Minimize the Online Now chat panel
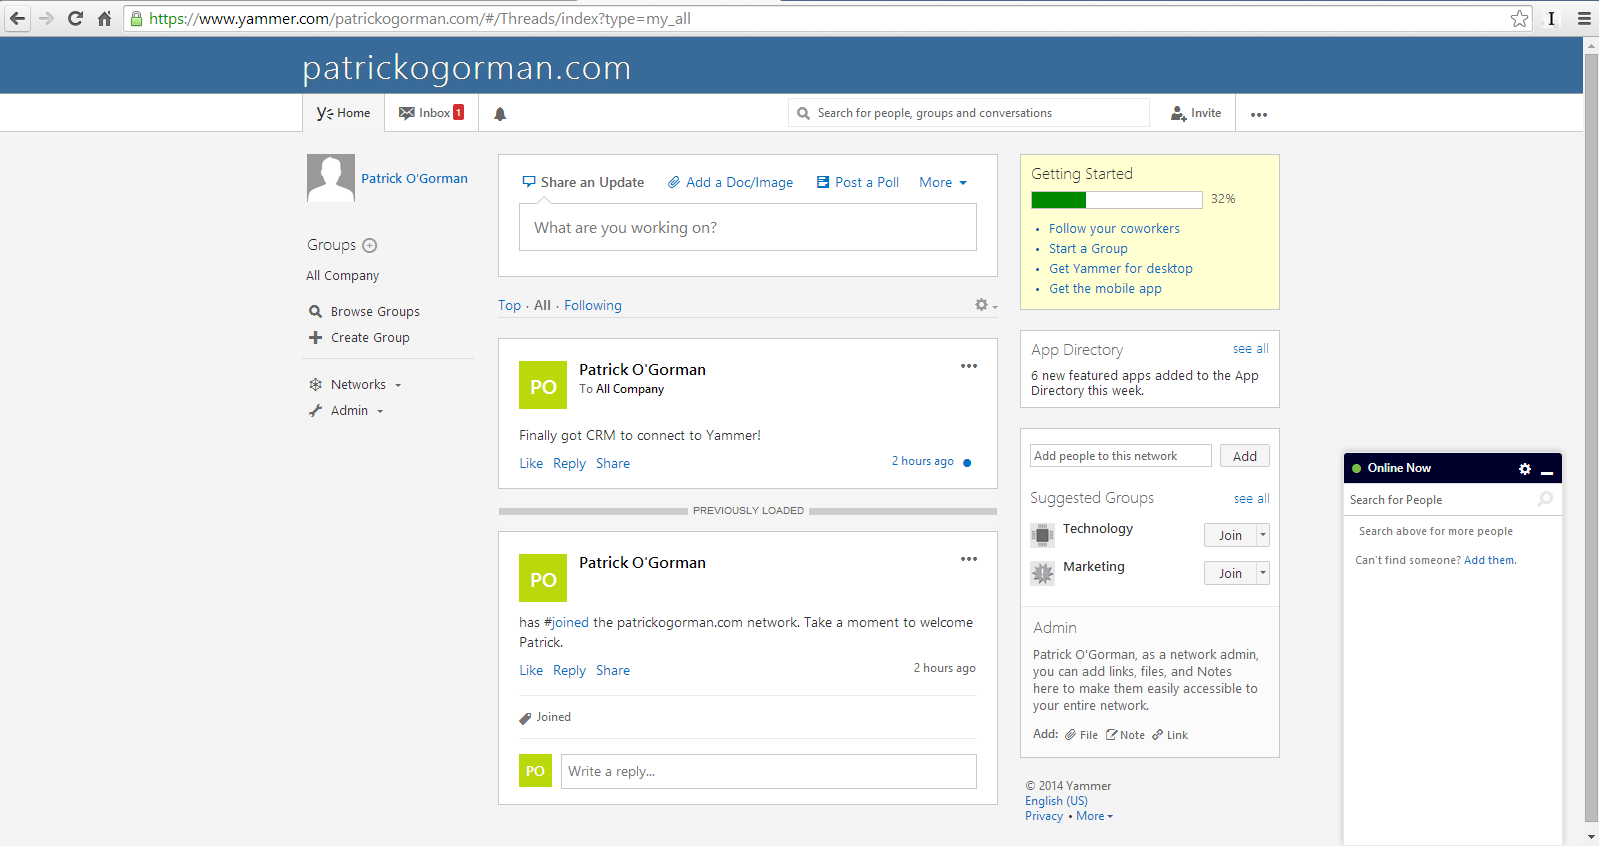Screen dimensions: 1599x846 pos(1547,471)
